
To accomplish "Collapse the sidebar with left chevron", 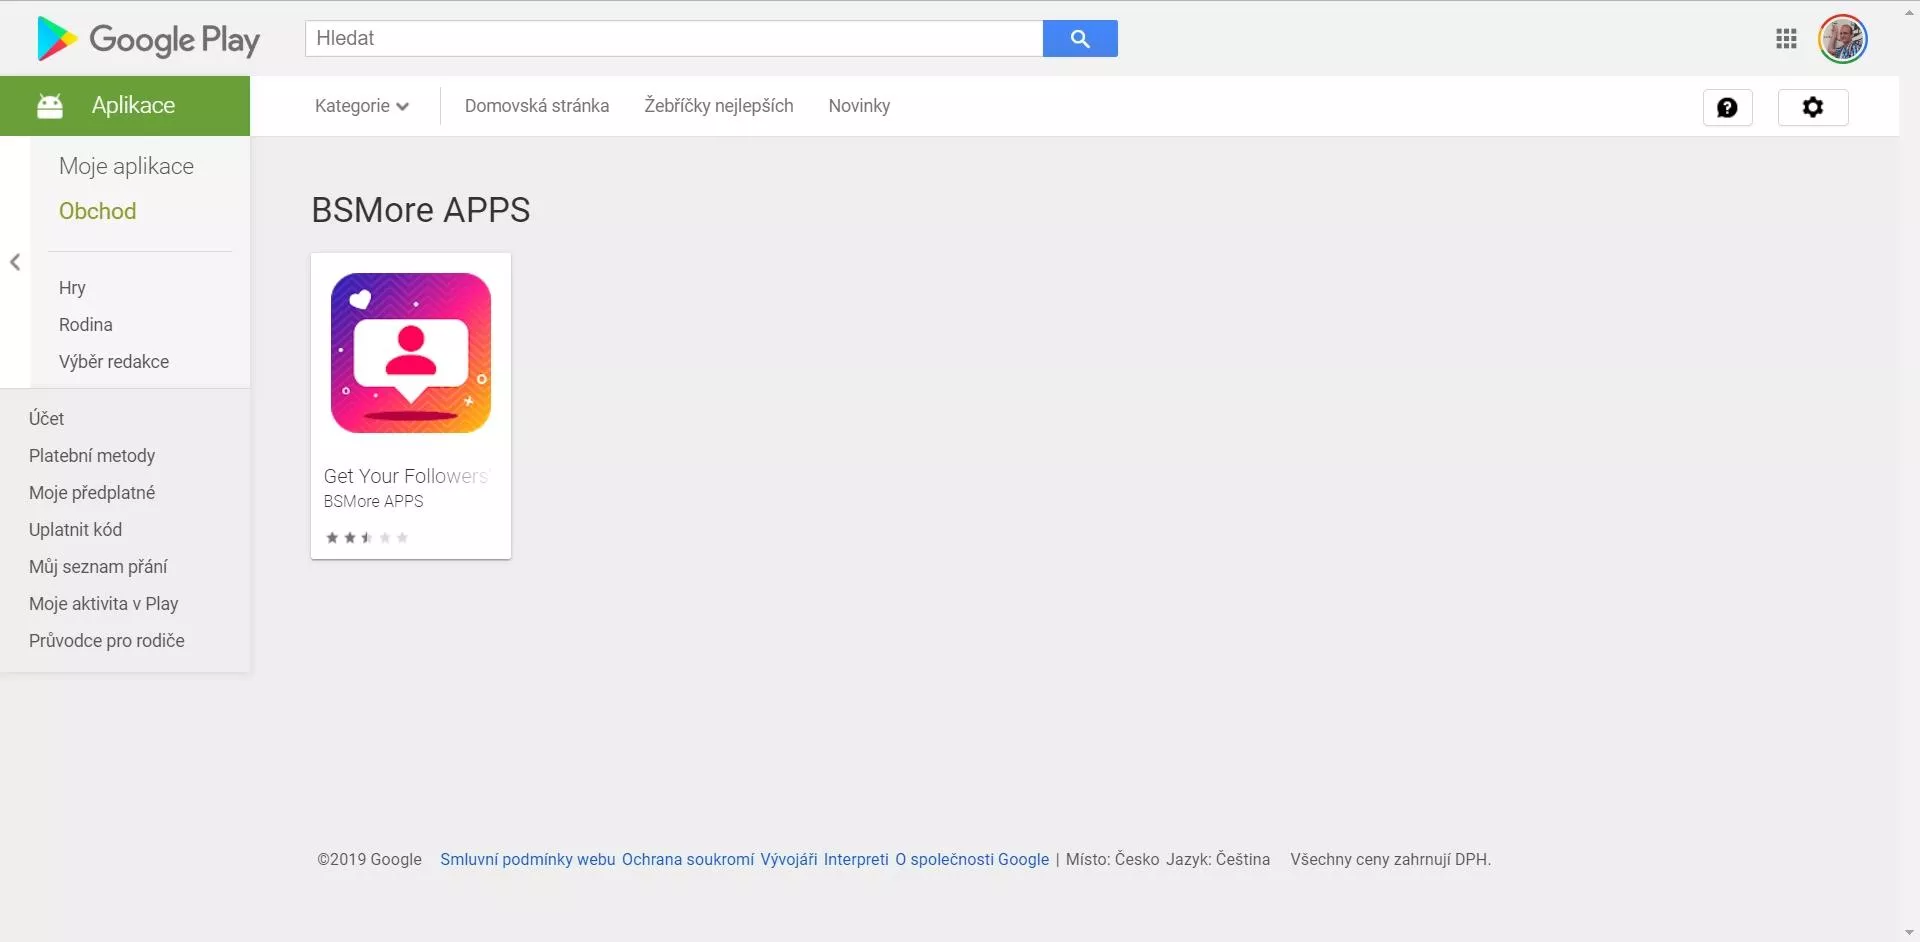I will pyautogui.click(x=15, y=262).
